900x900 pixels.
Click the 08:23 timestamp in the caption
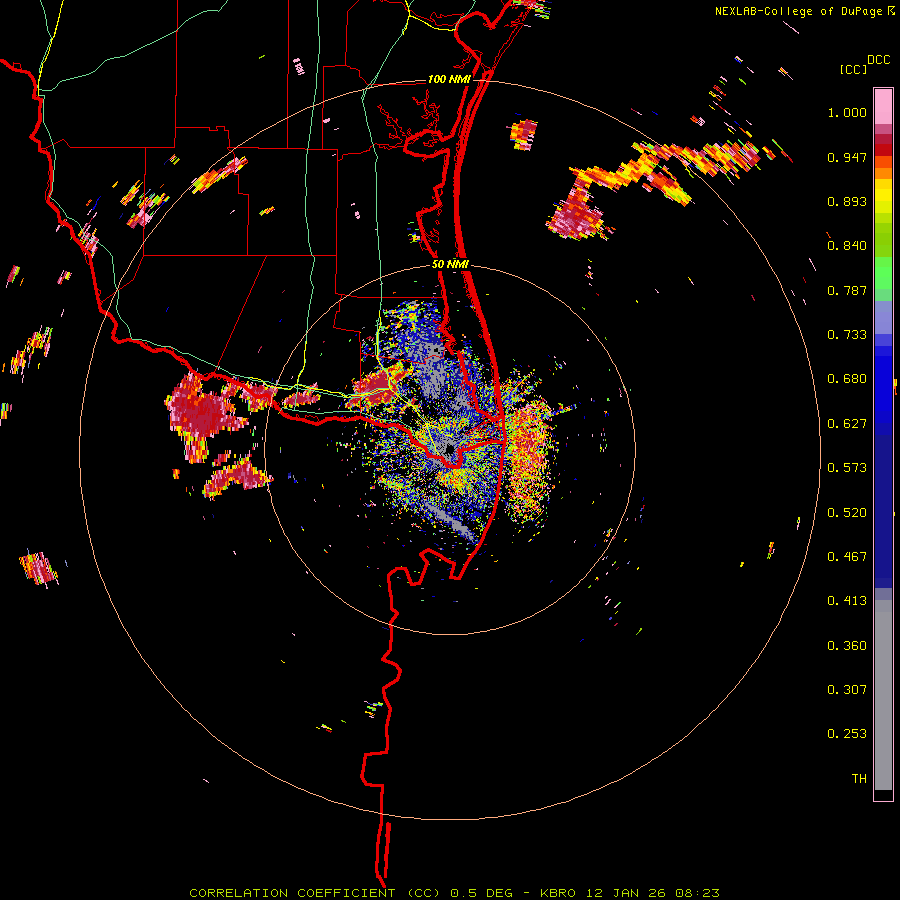click(x=697, y=893)
